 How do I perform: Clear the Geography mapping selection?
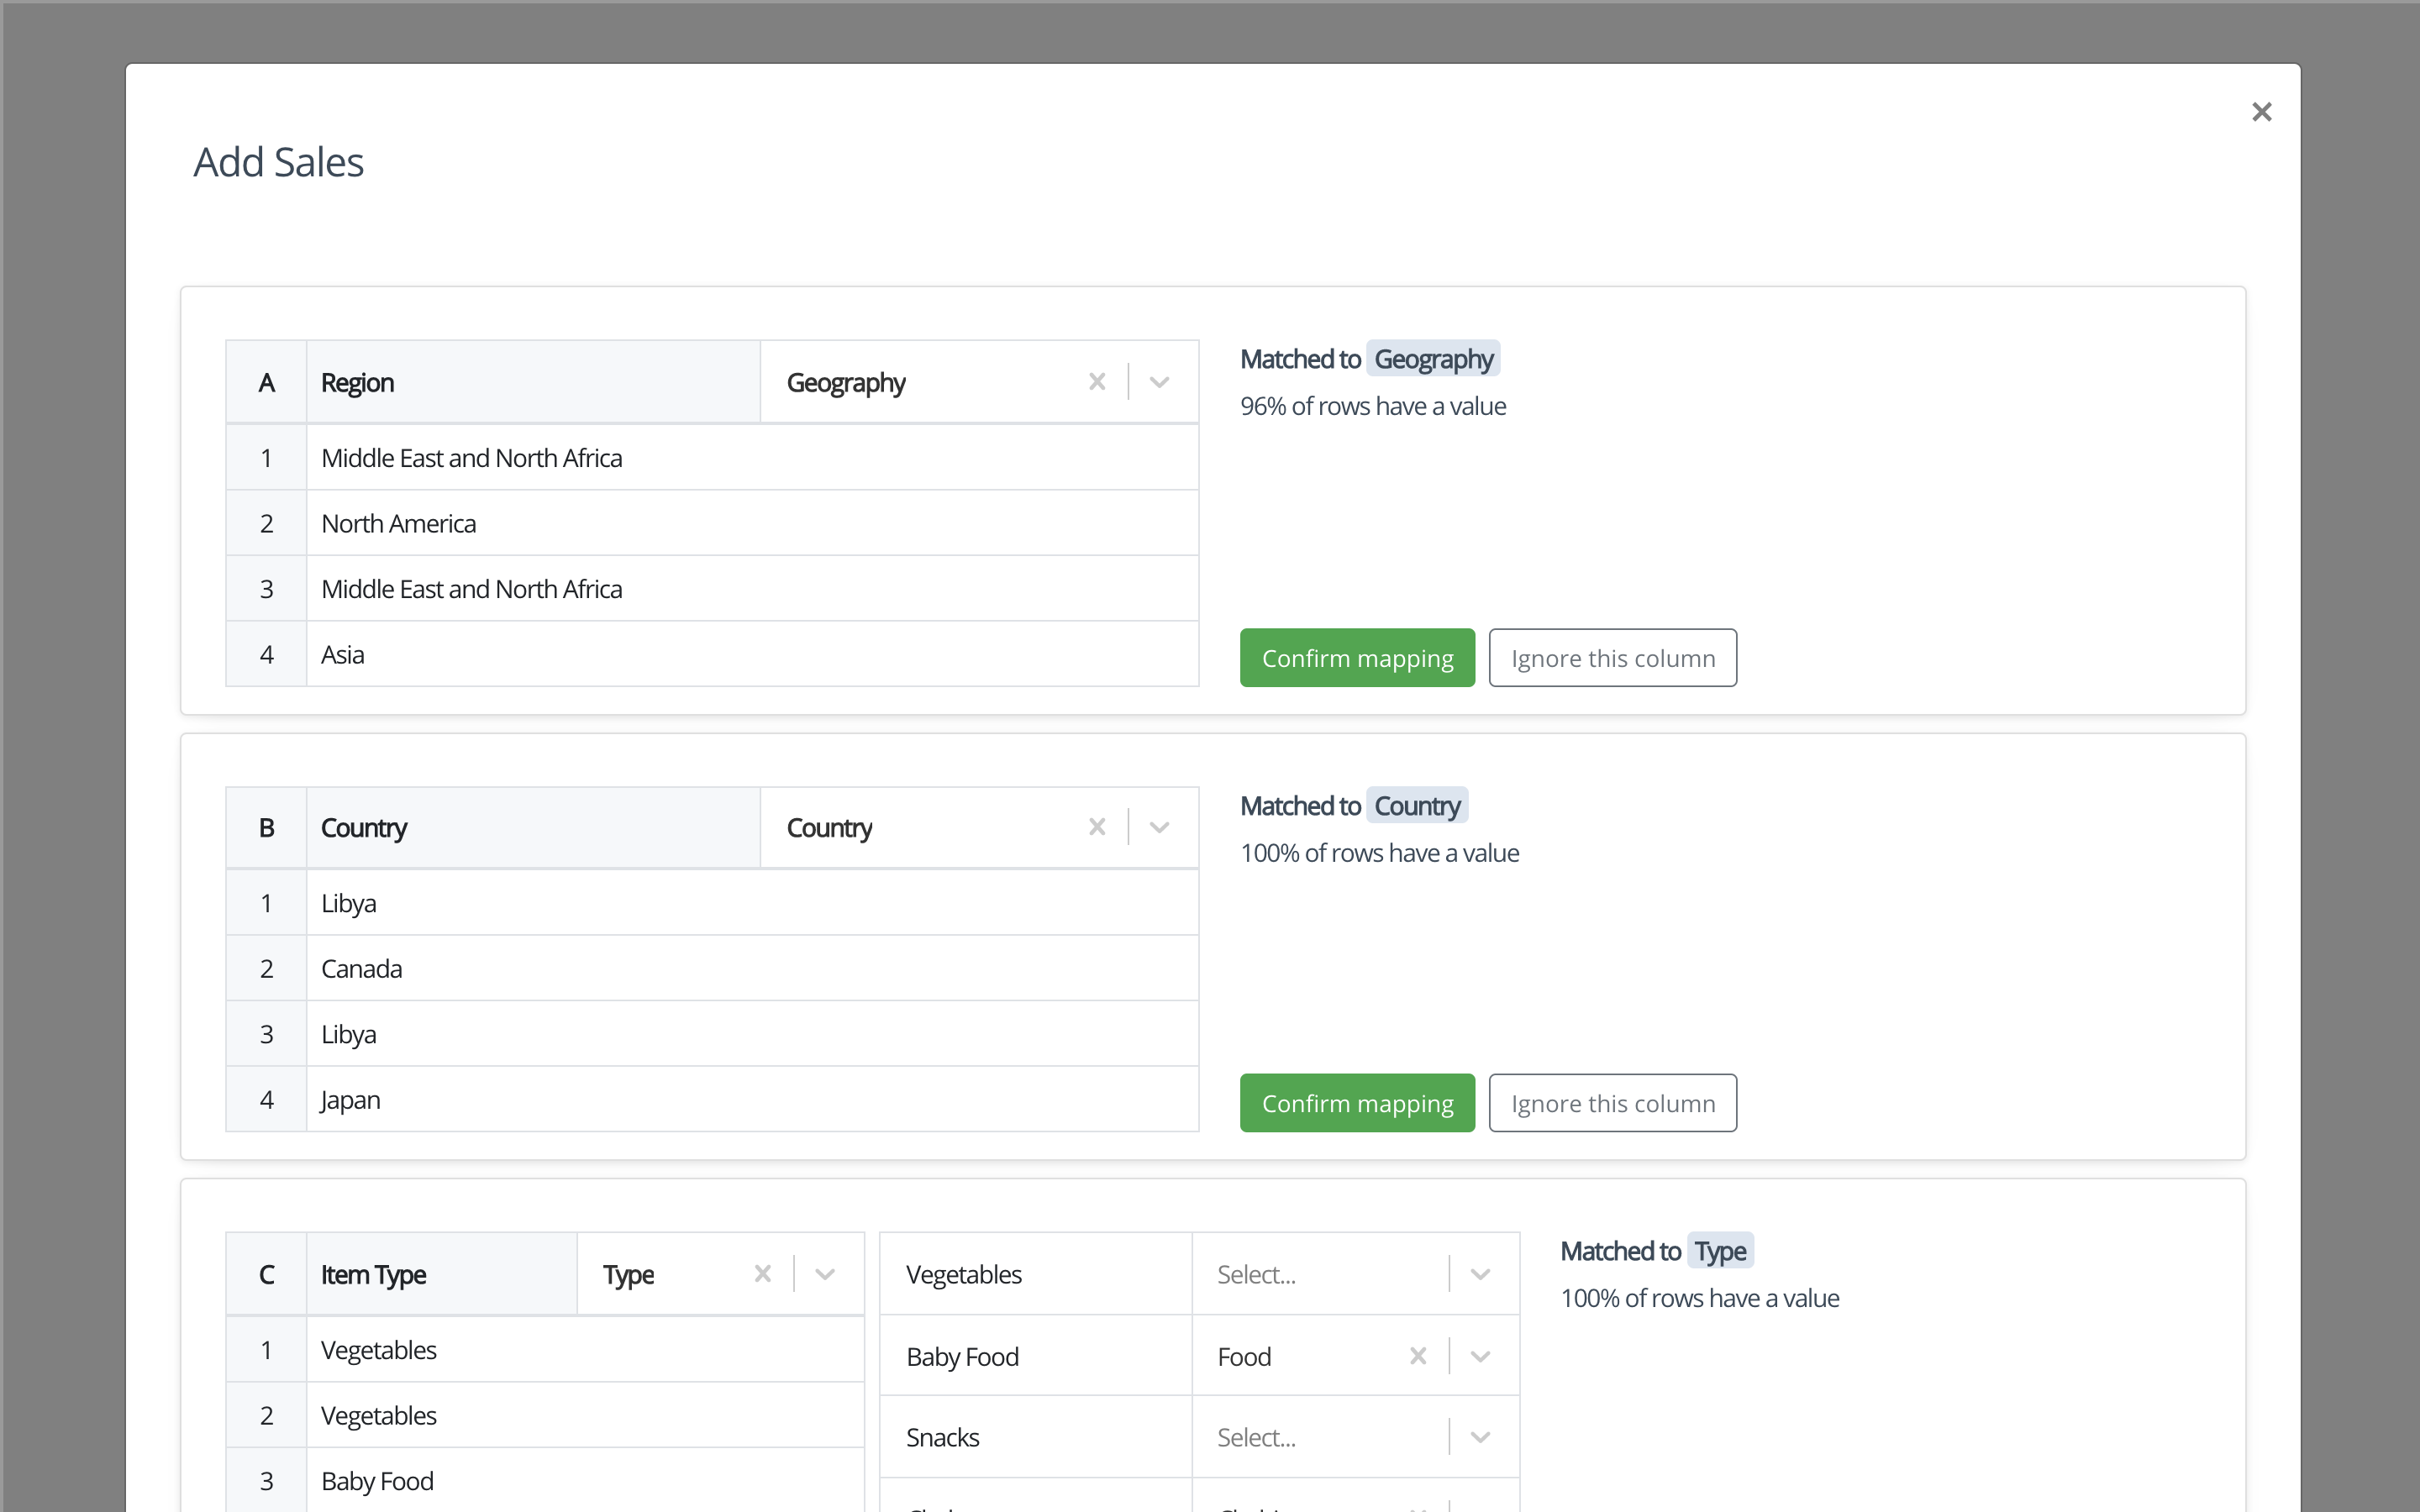1097,382
